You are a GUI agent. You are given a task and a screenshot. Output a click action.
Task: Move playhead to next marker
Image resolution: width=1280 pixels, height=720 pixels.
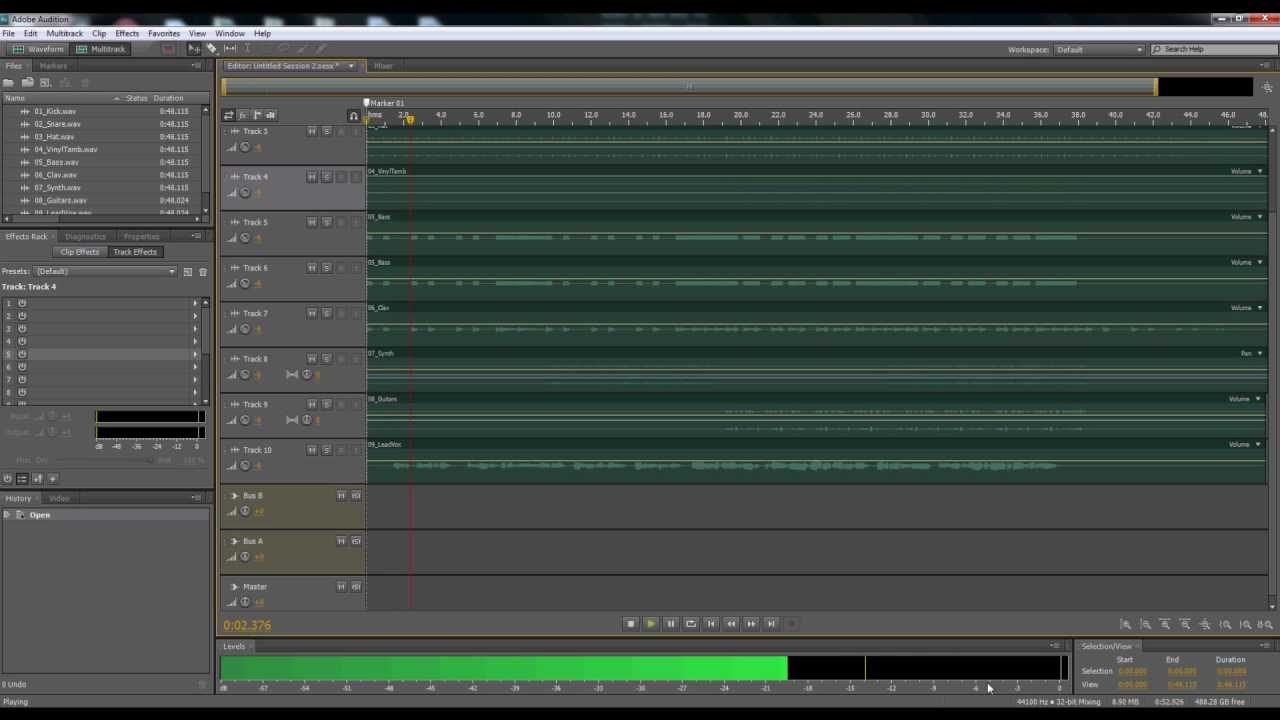coord(771,623)
